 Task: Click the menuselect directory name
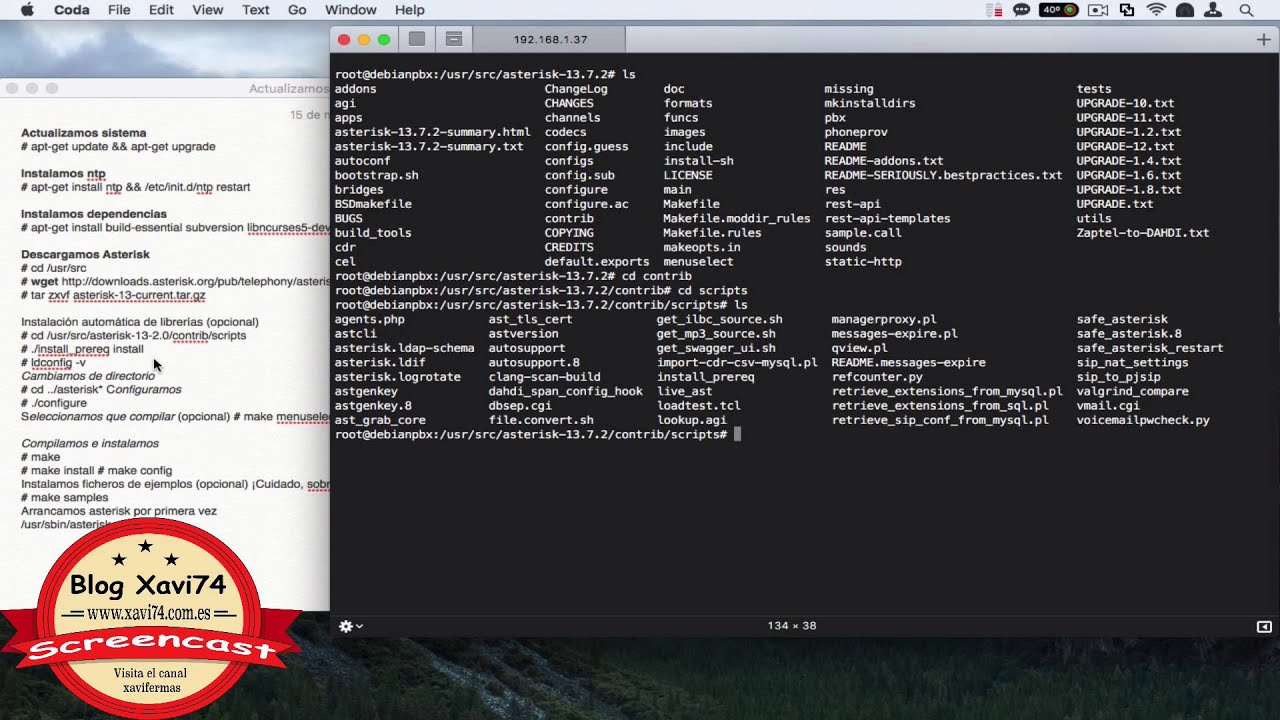(x=698, y=262)
